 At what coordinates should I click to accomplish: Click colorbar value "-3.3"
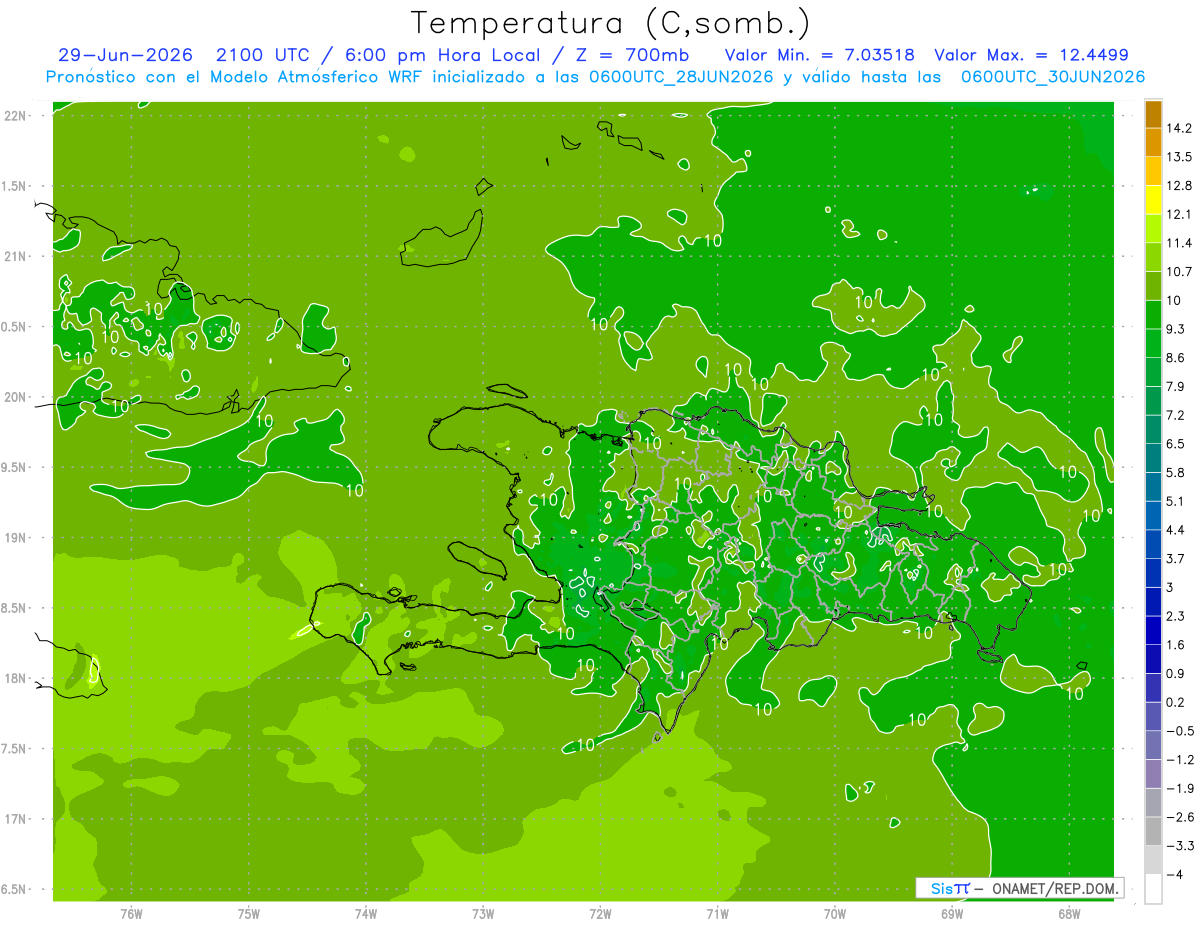tap(1179, 846)
